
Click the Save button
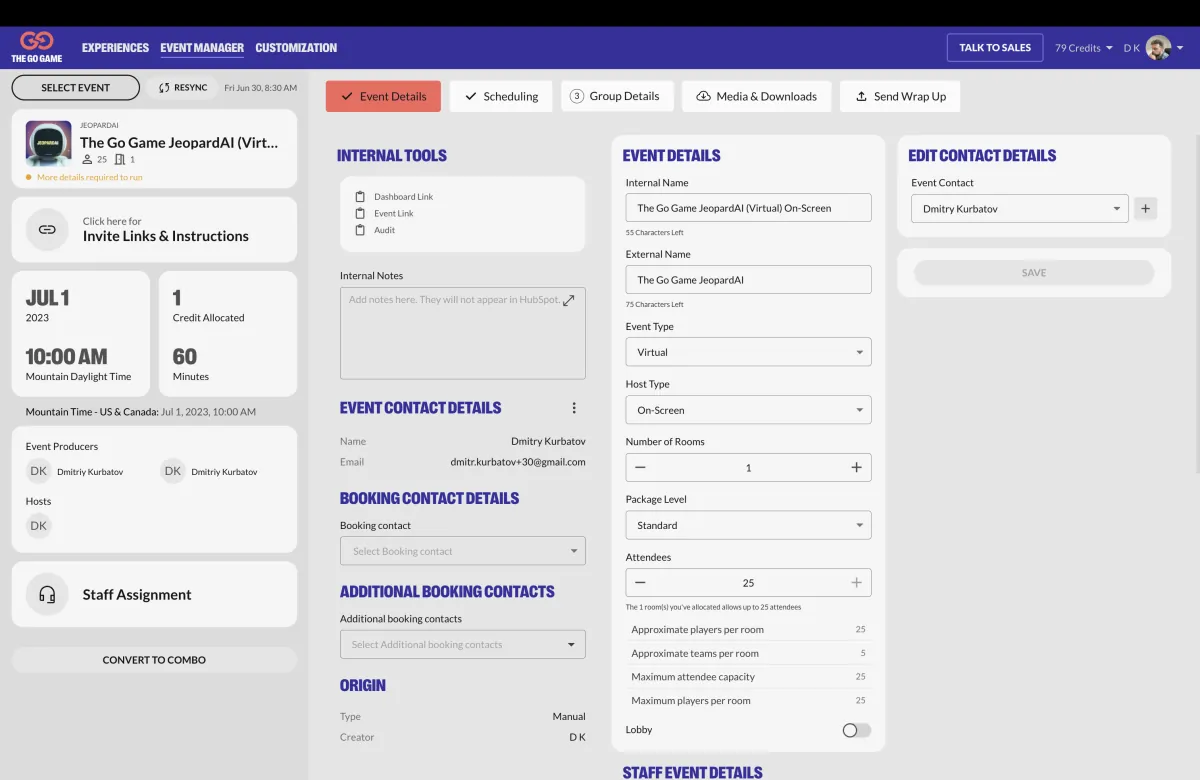point(1034,272)
